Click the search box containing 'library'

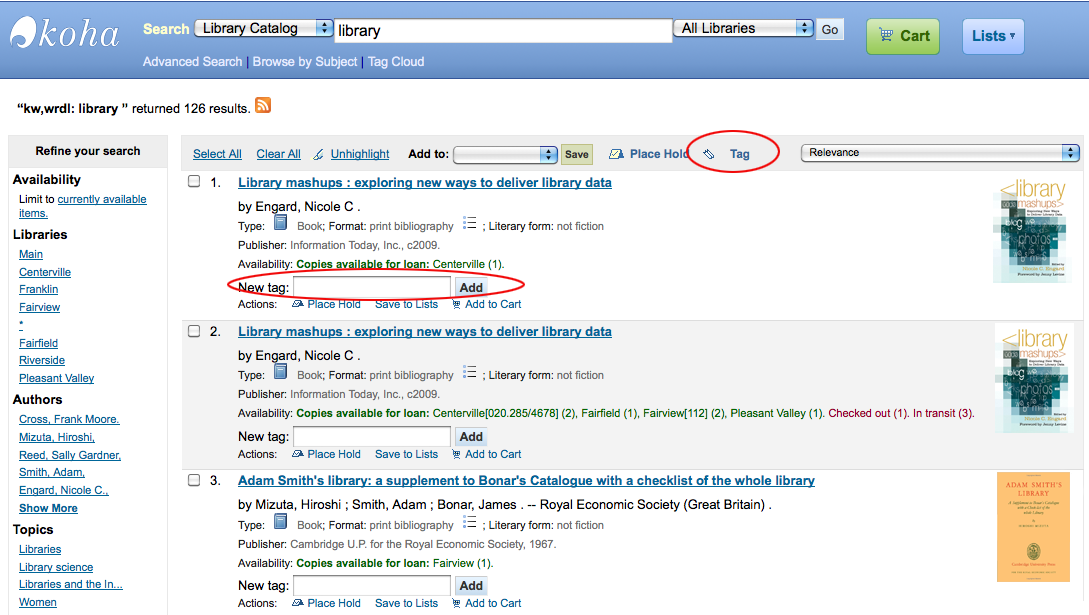pos(503,31)
